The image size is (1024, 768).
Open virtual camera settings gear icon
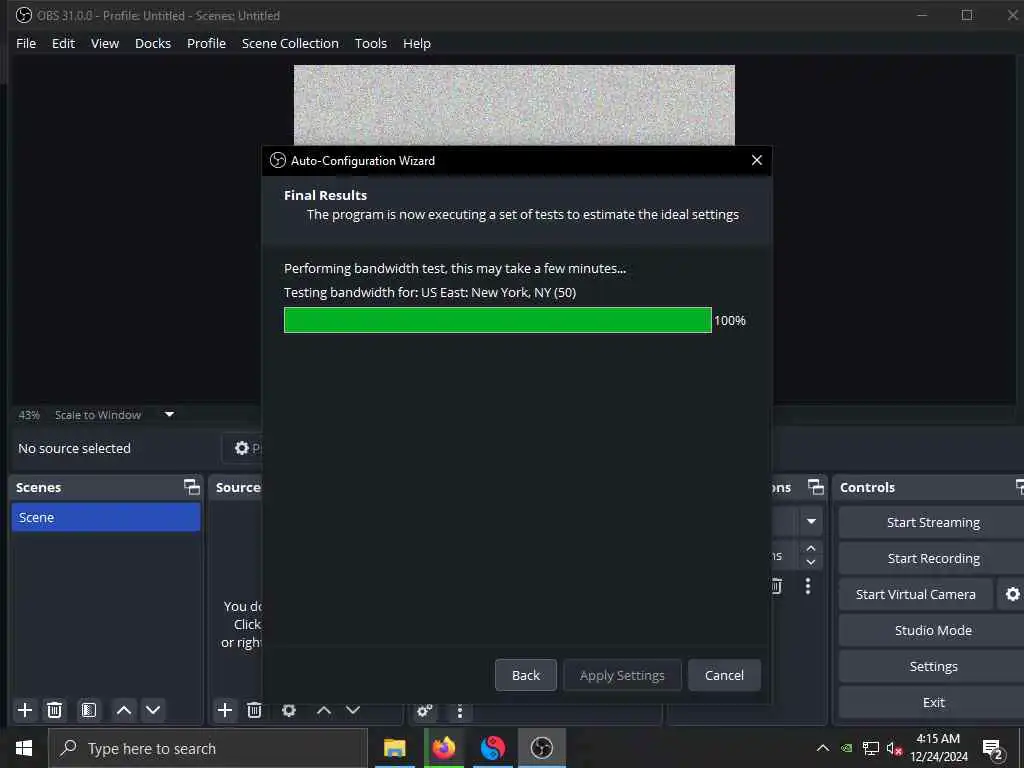point(1012,594)
